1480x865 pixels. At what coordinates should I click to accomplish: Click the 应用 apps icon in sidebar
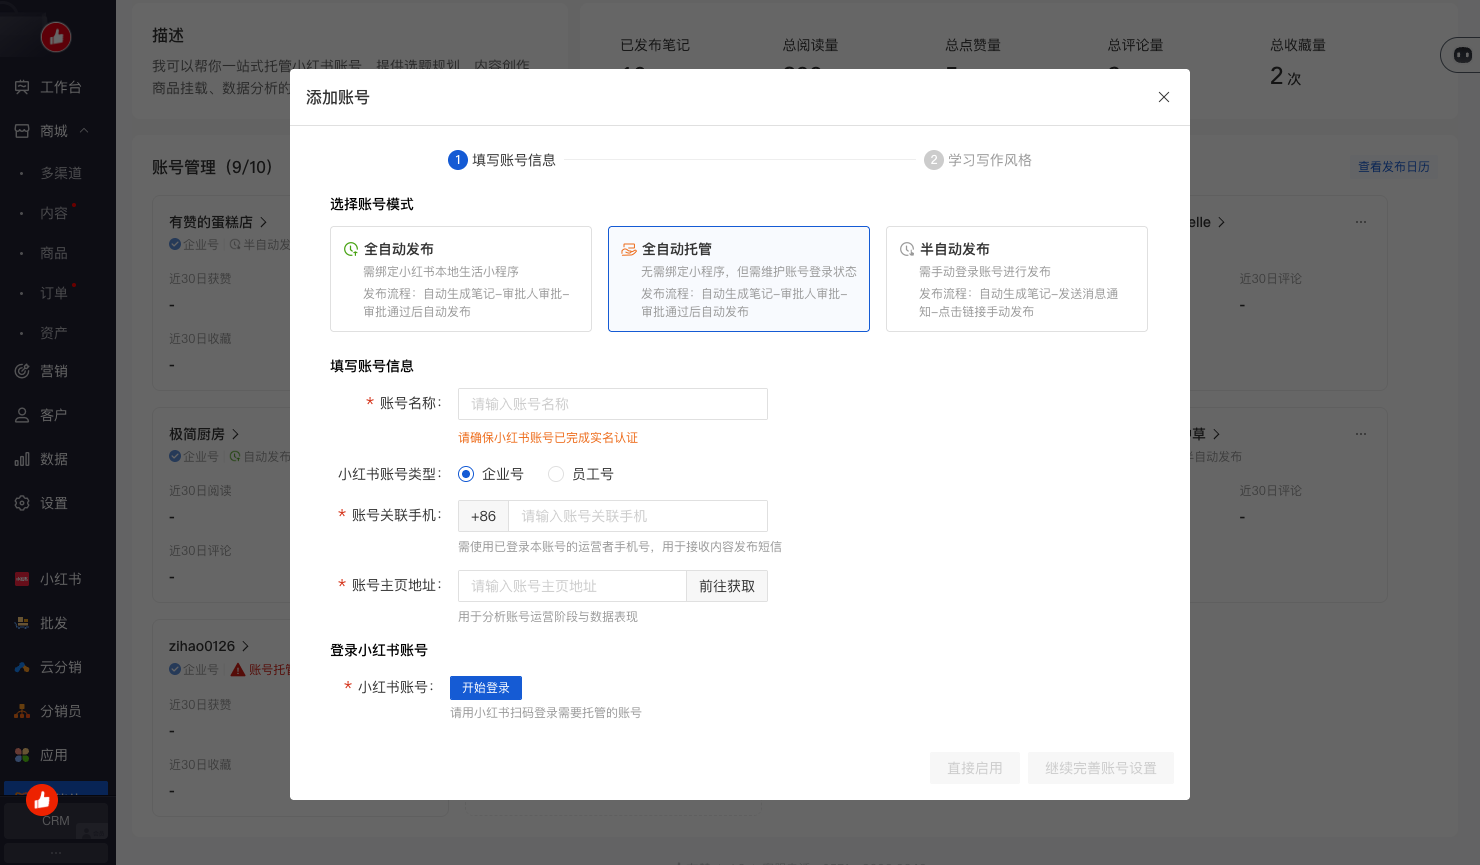pos(22,755)
